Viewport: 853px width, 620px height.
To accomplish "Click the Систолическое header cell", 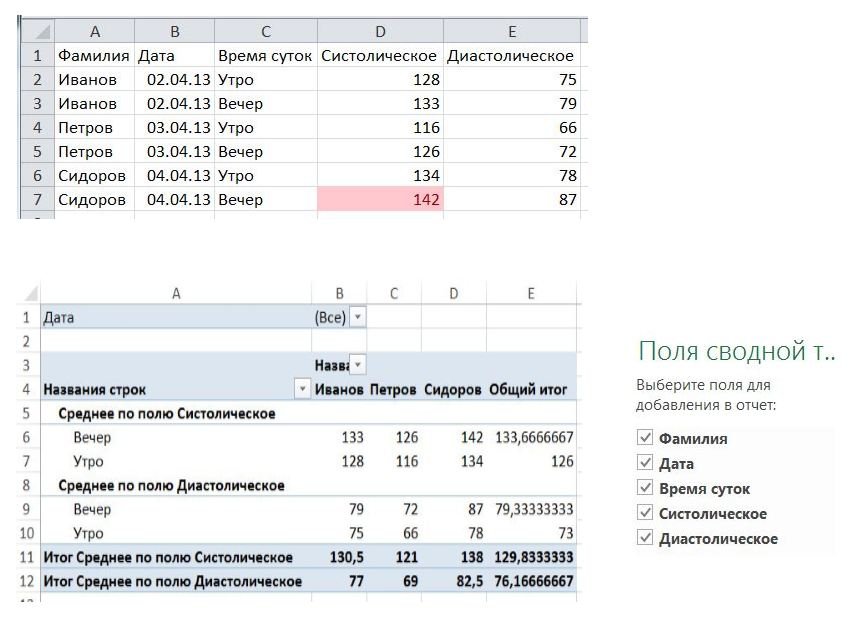I will [379, 56].
